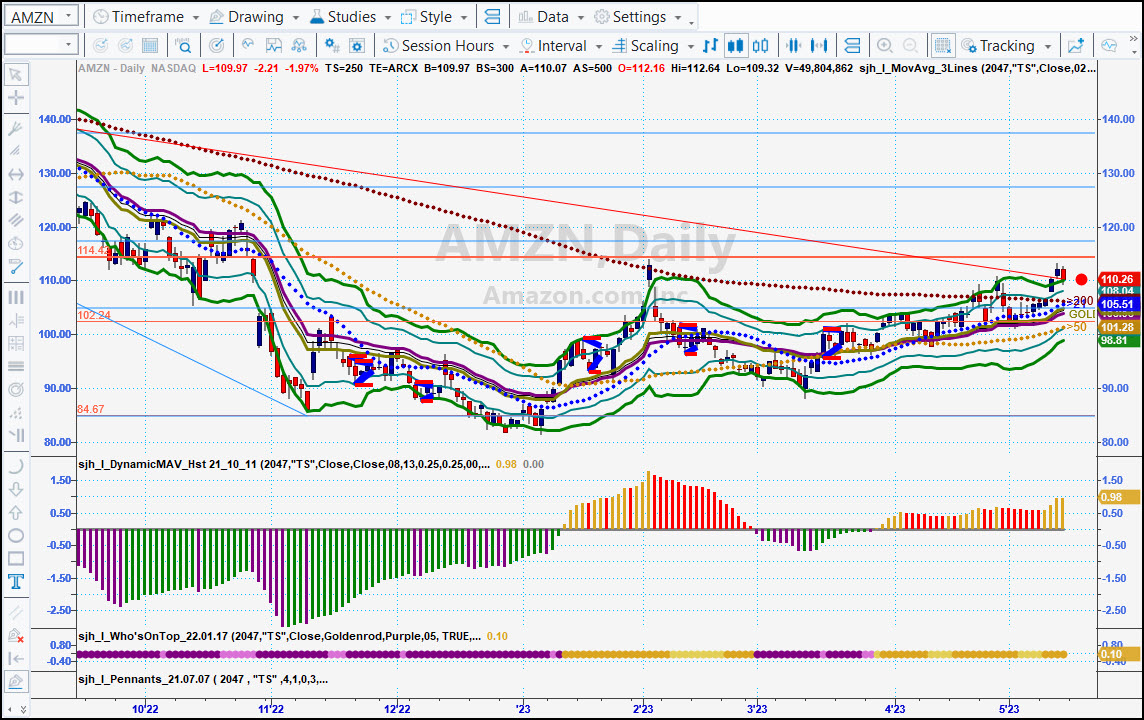The height and width of the screenshot is (720, 1144).
Task: Toggle the grid display button
Action: click(x=943, y=46)
